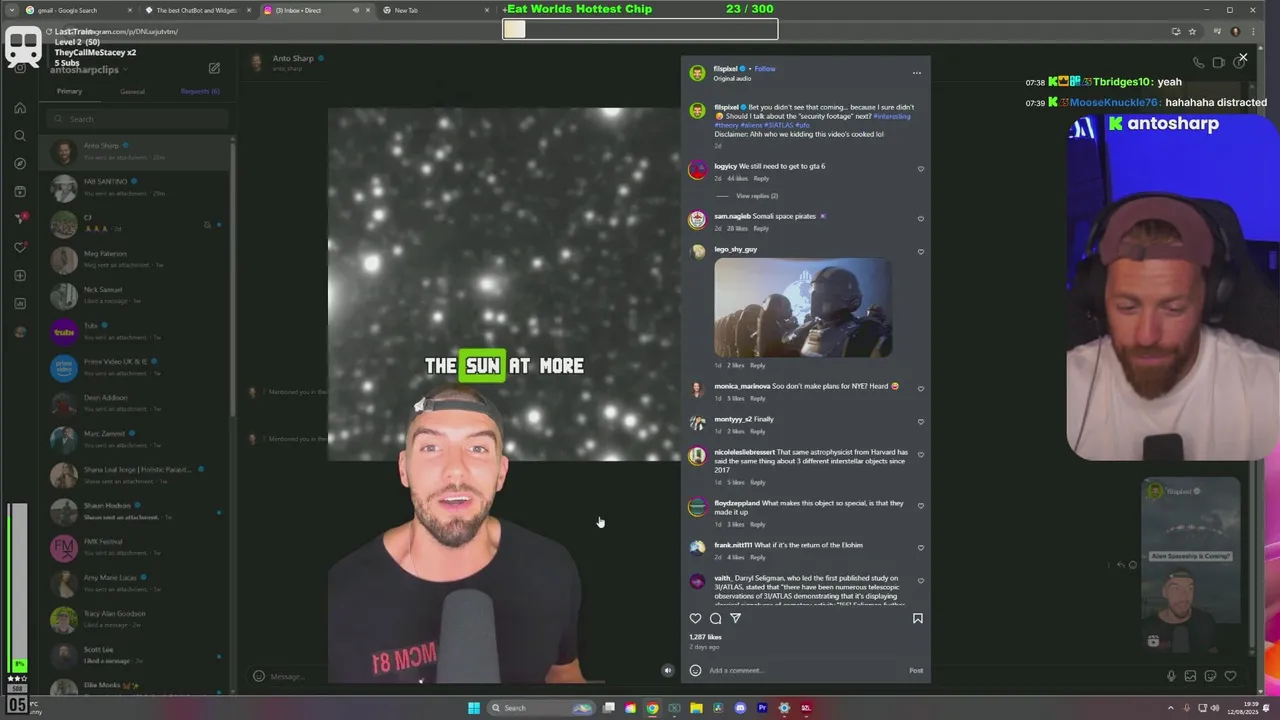
Task: Click Reply under logyicy's comment
Action: click(x=761, y=178)
